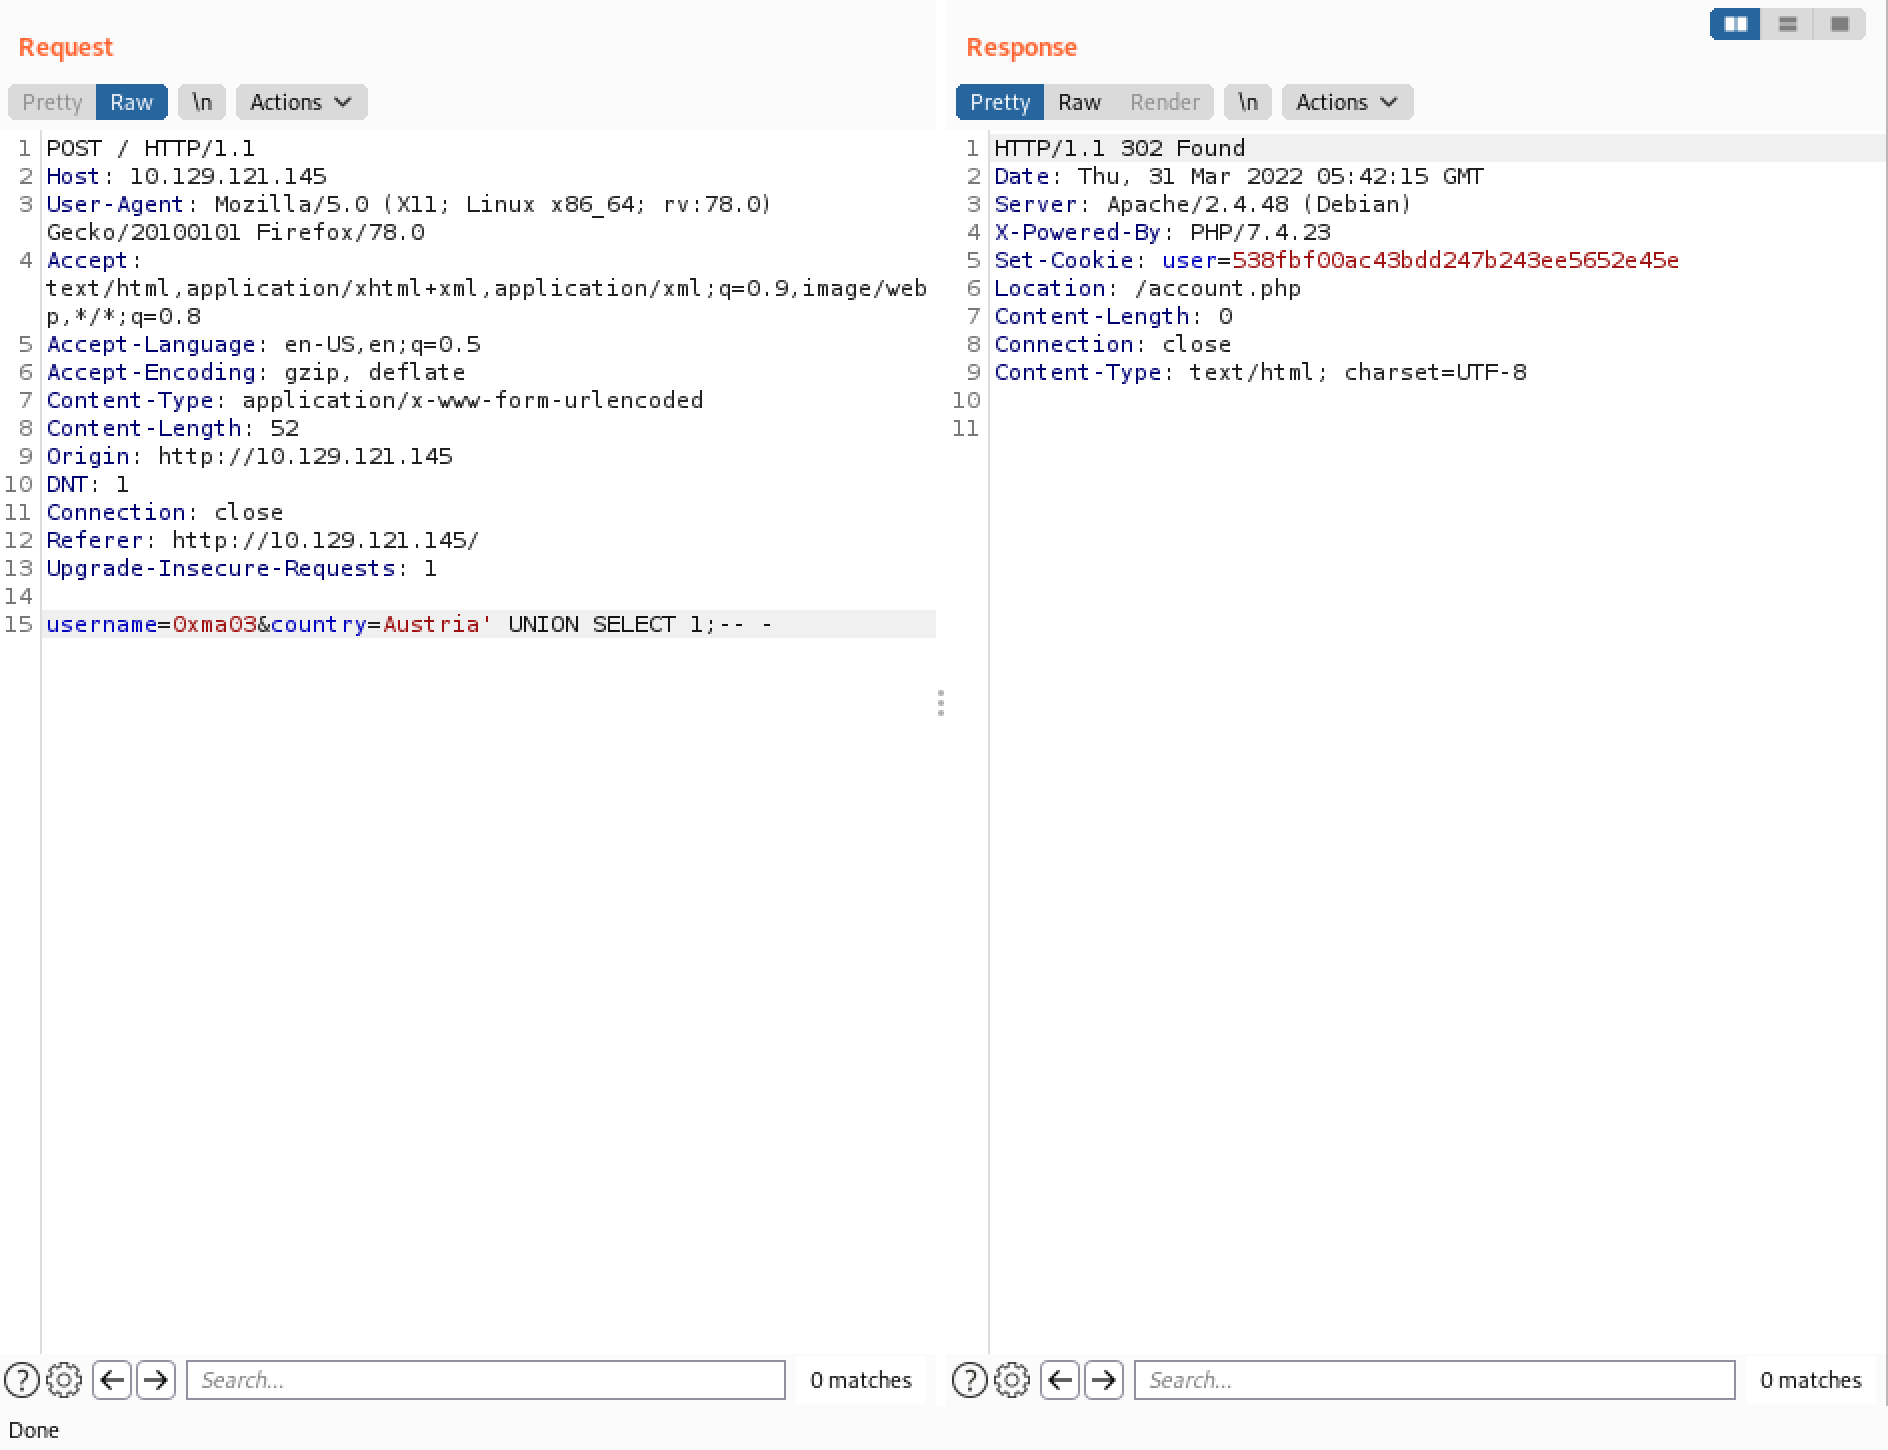Click the Host header line in Request

pyautogui.click(x=186, y=176)
